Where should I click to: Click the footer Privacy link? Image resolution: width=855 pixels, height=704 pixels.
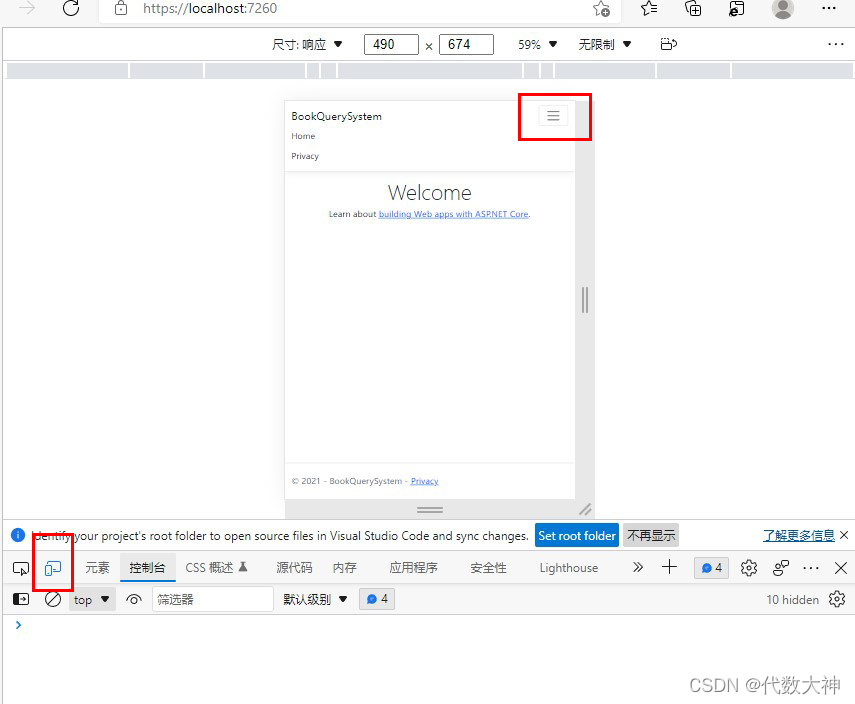tap(424, 481)
